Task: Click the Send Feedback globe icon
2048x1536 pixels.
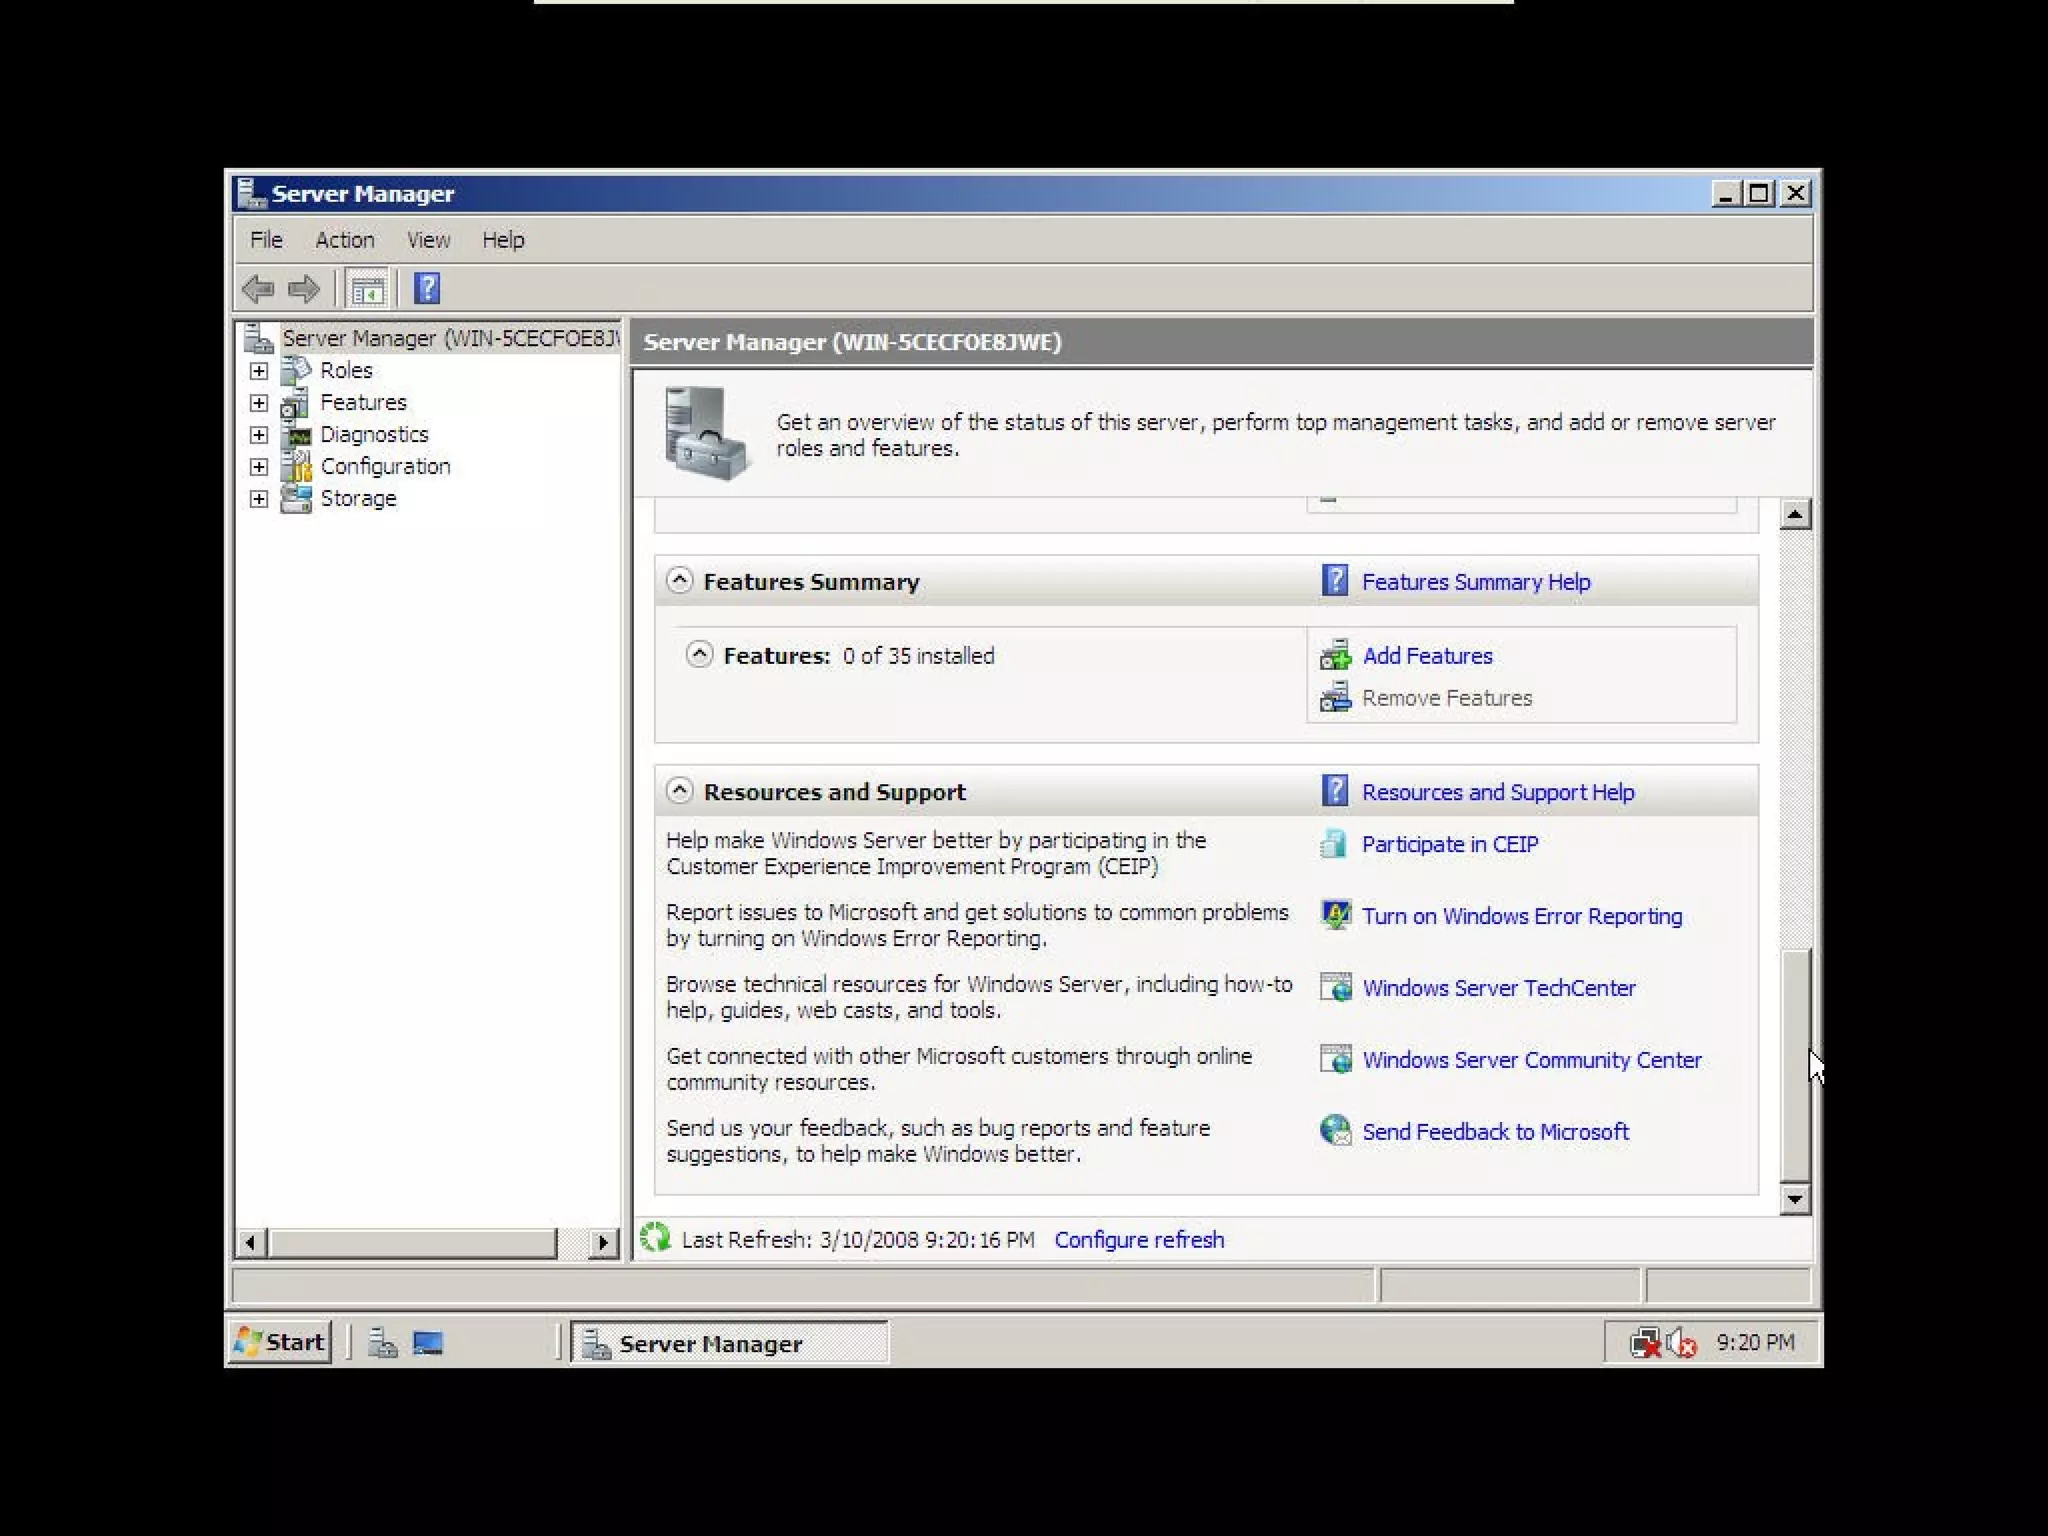Action: pyautogui.click(x=1335, y=1131)
